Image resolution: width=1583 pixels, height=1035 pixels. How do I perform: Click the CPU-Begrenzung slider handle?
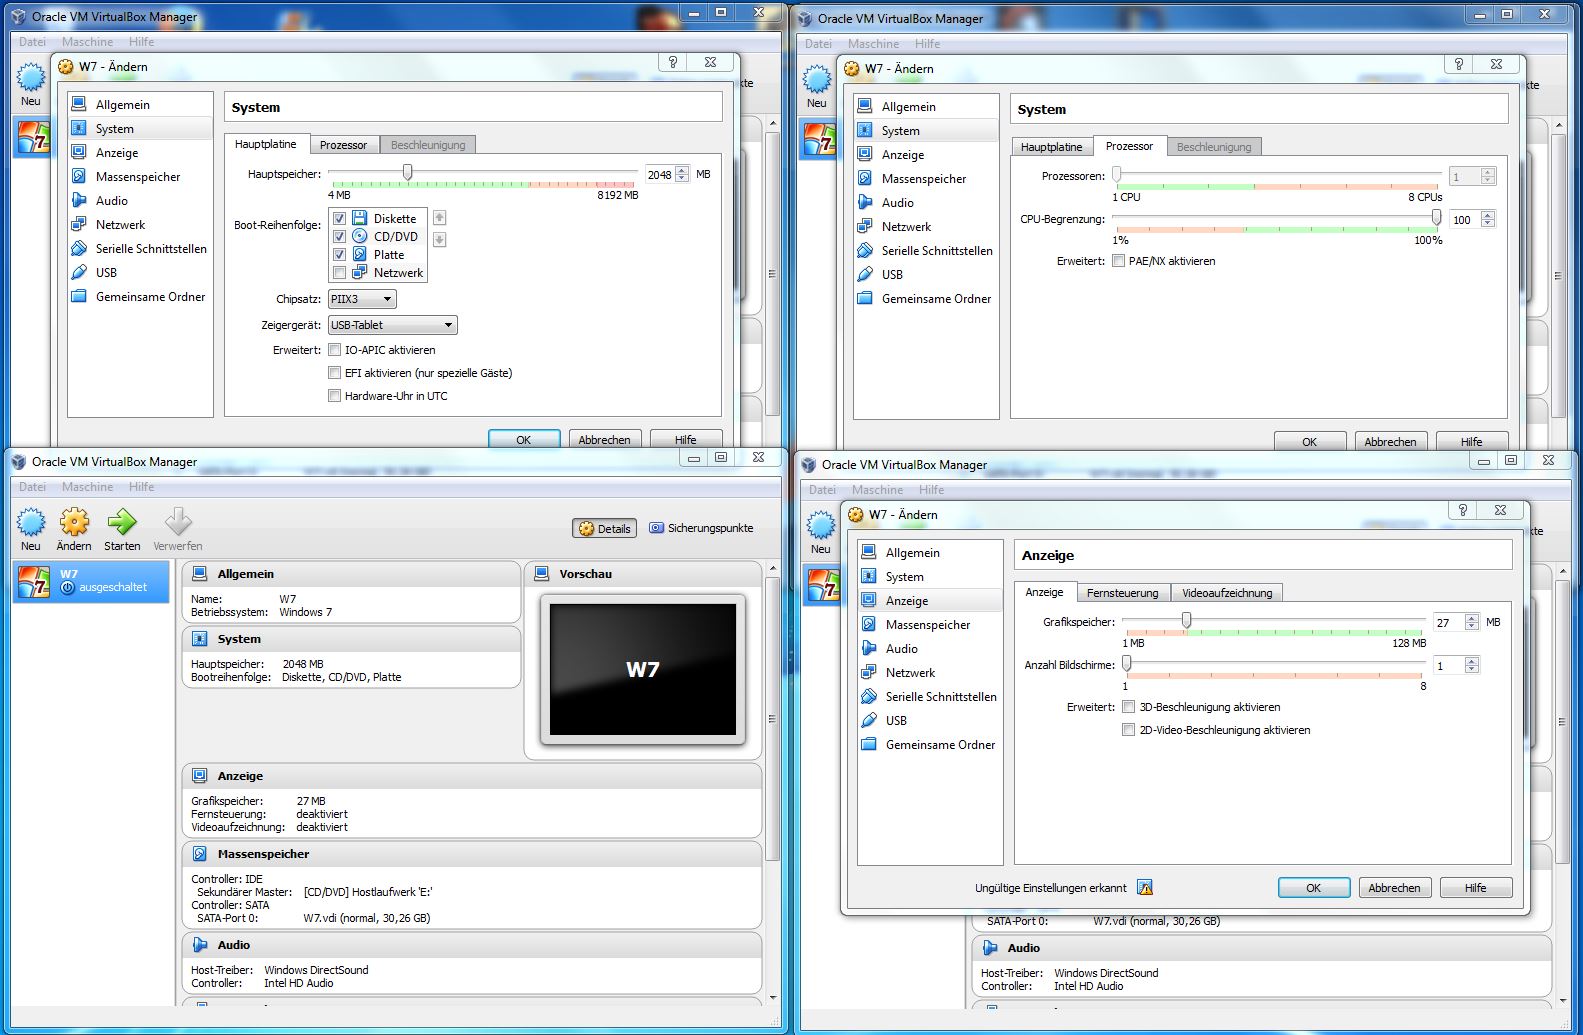coord(1436,218)
